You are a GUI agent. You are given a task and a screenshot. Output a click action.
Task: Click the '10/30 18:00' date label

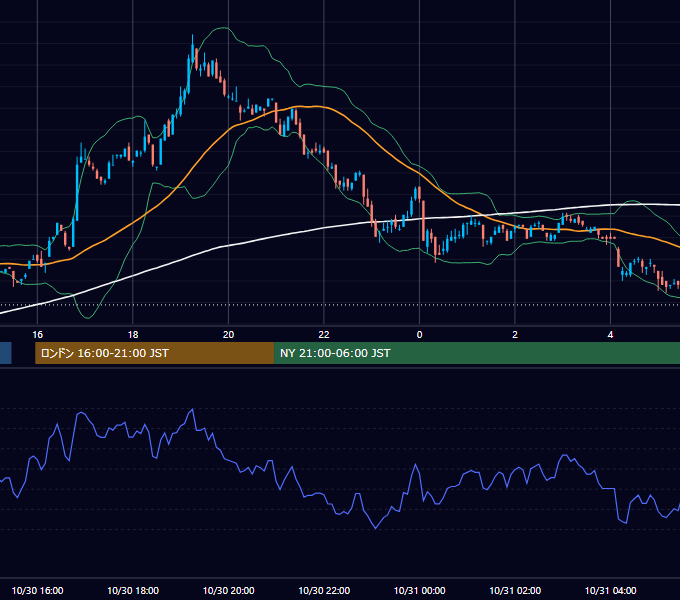(x=133, y=590)
